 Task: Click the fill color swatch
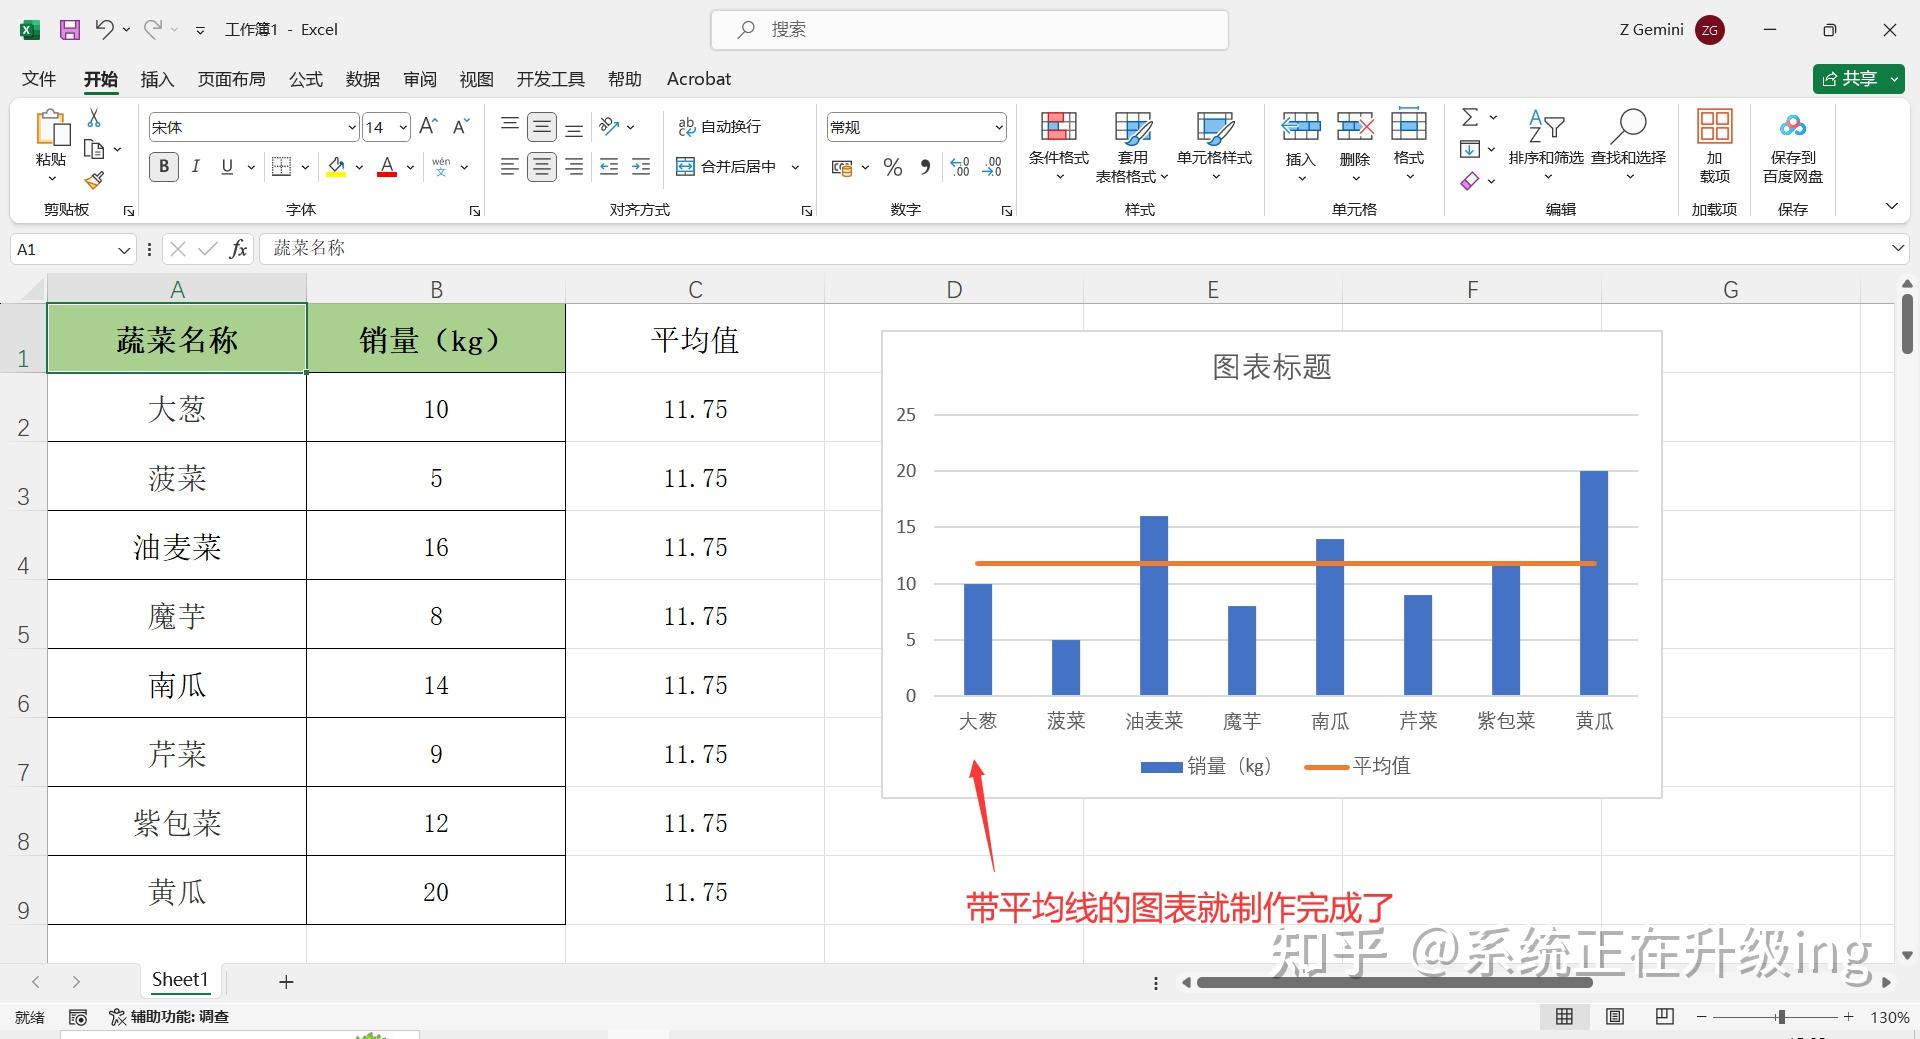pos(336,167)
